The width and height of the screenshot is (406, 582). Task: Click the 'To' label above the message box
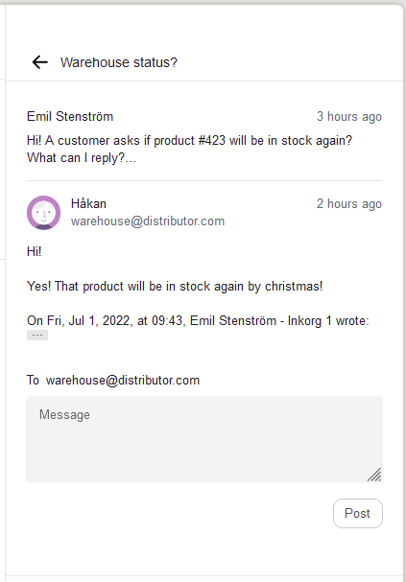point(33,380)
